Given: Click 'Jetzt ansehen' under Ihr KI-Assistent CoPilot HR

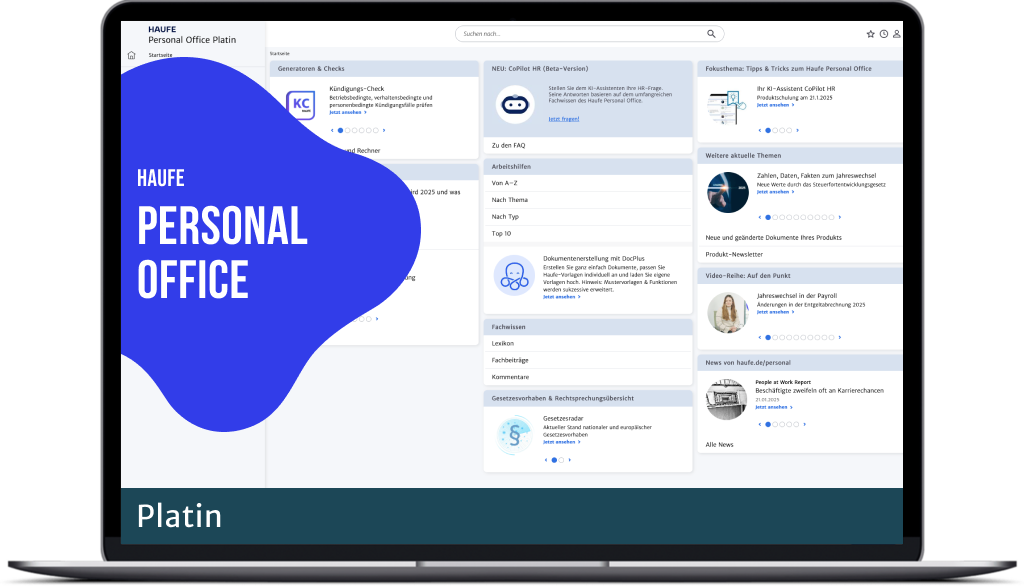Looking at the screenshot, I should click(x=775, y=105).
